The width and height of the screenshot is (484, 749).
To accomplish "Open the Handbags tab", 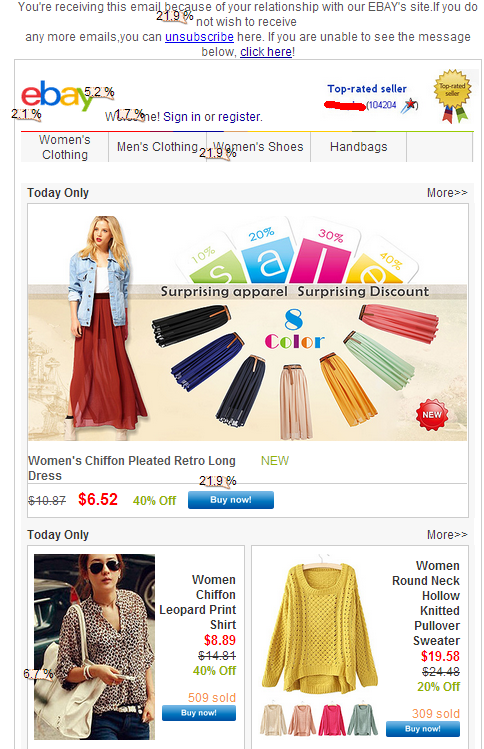I will 358,147.
